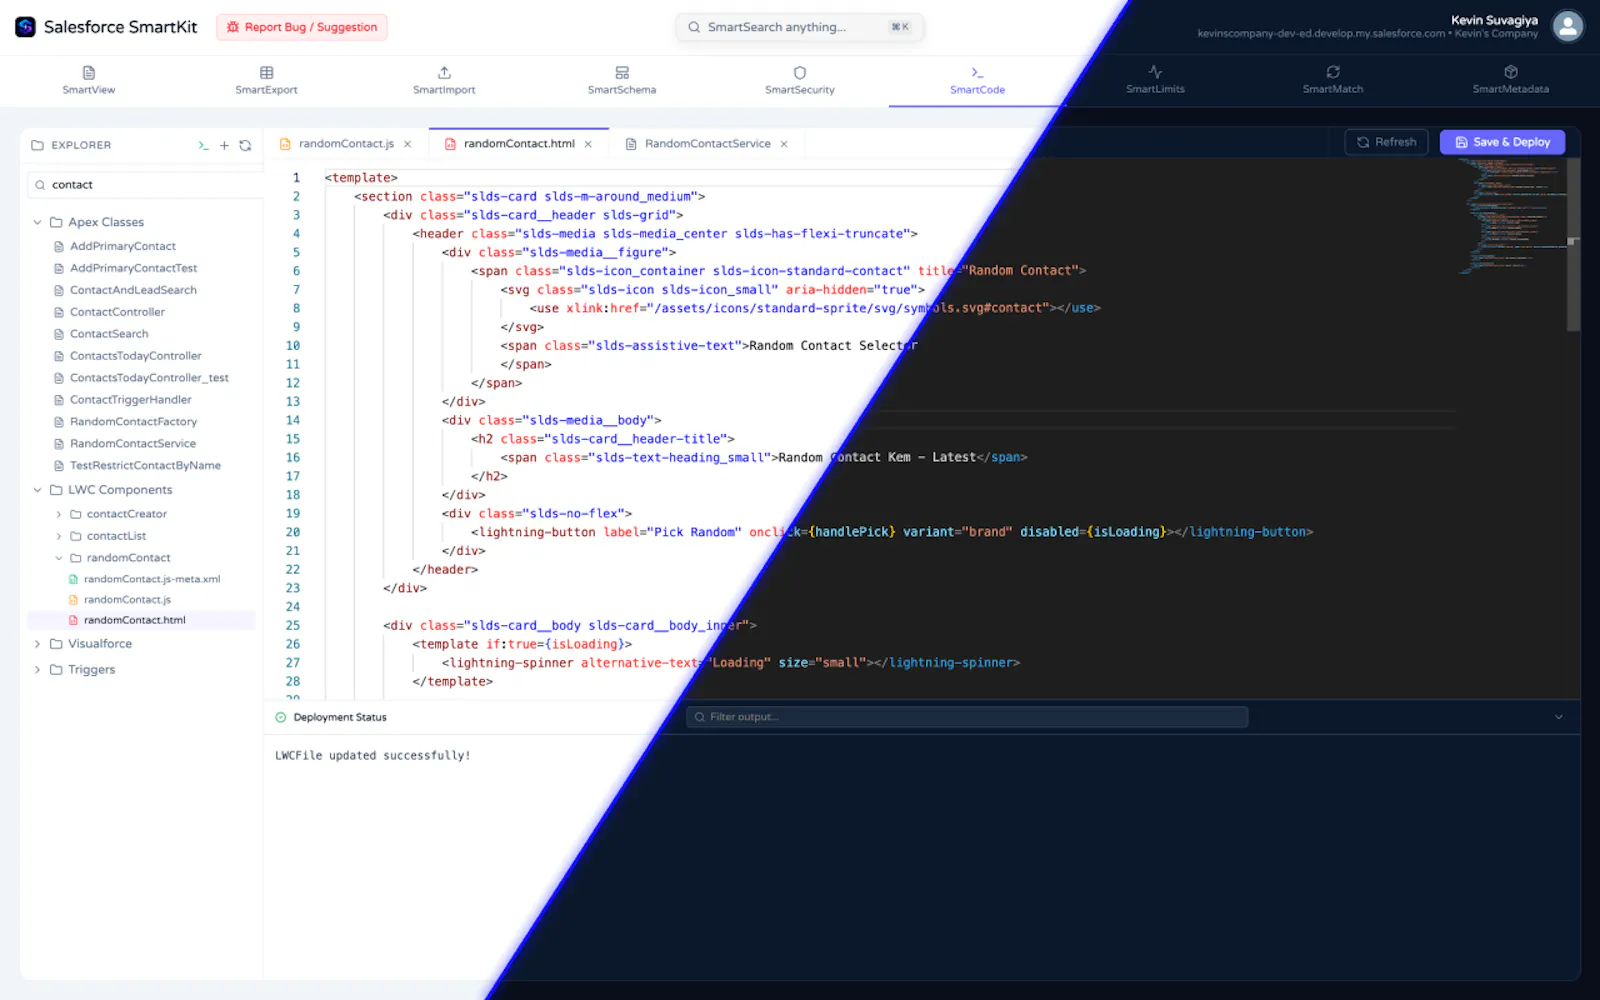Select ContactAndLeadSearch in the explorer
Image resolution: width=1600 pixels, height=1000 pixels.
tap(133, 290)
